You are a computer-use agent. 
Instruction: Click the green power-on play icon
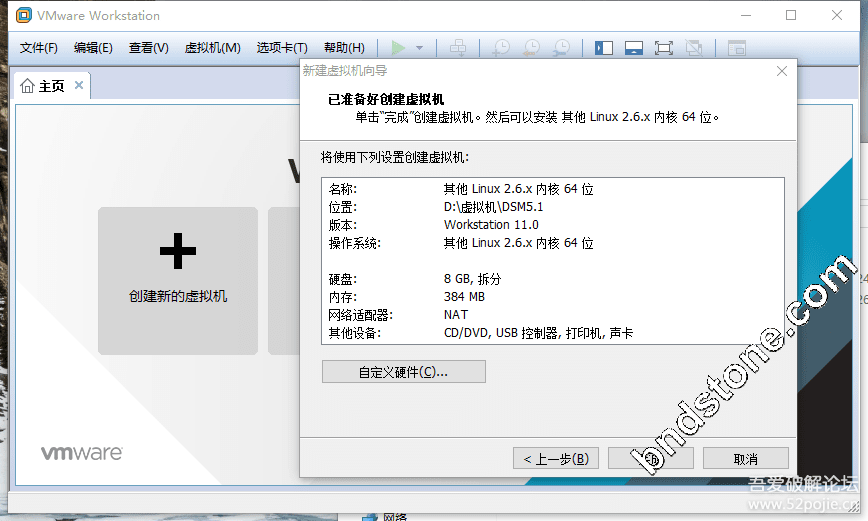pos(398,48)
